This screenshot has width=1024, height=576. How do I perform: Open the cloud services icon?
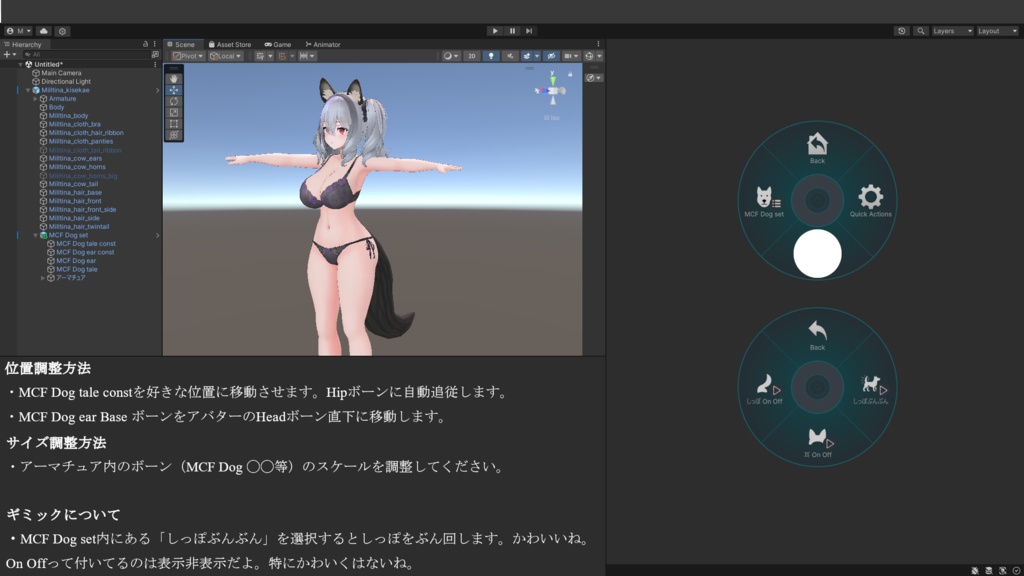click(x=44, y=31)
